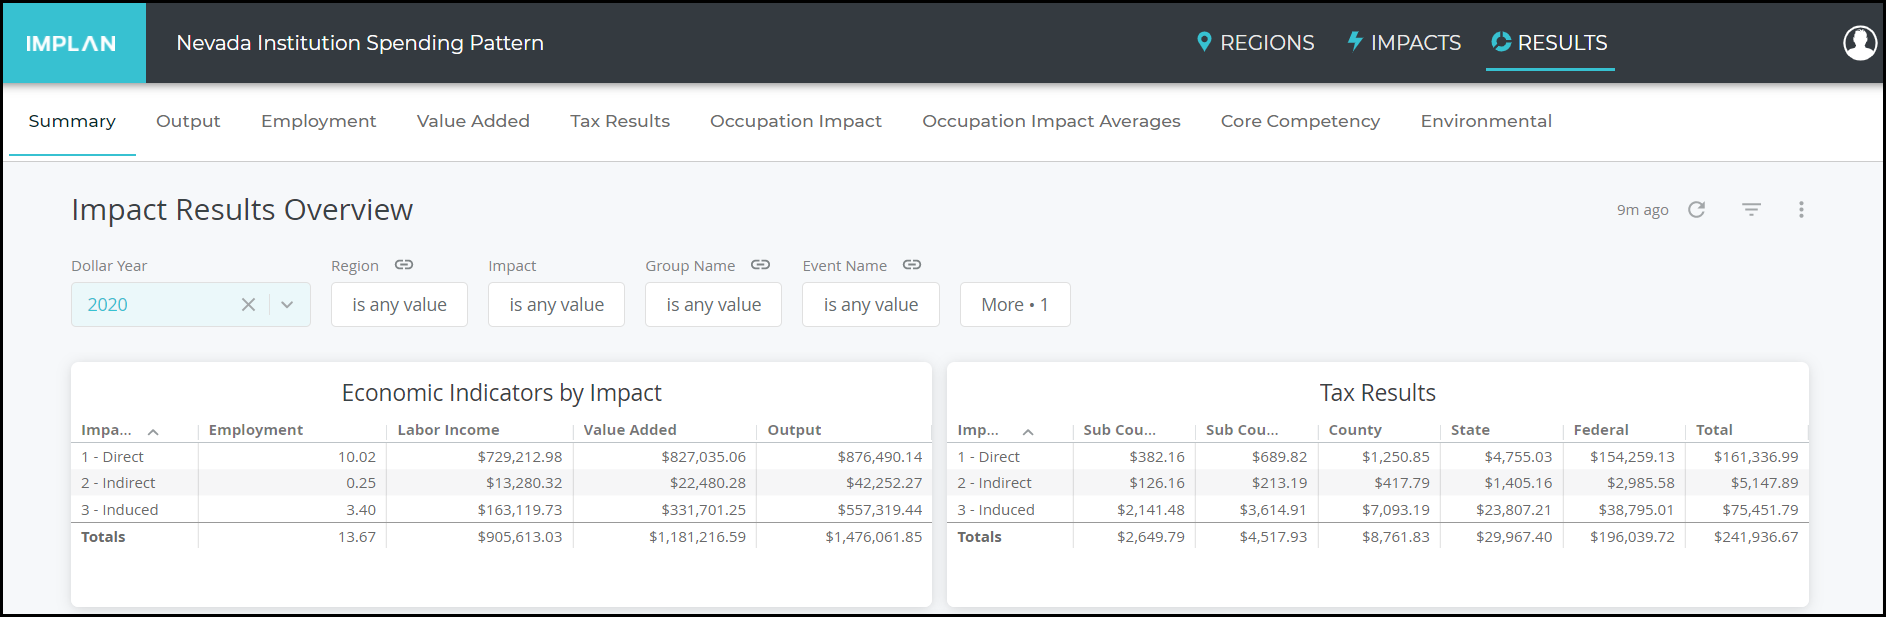Screen dimensions: 1886x617
Task: Open the Impact filter 'is any value'
Action: (x=556, y=305)
